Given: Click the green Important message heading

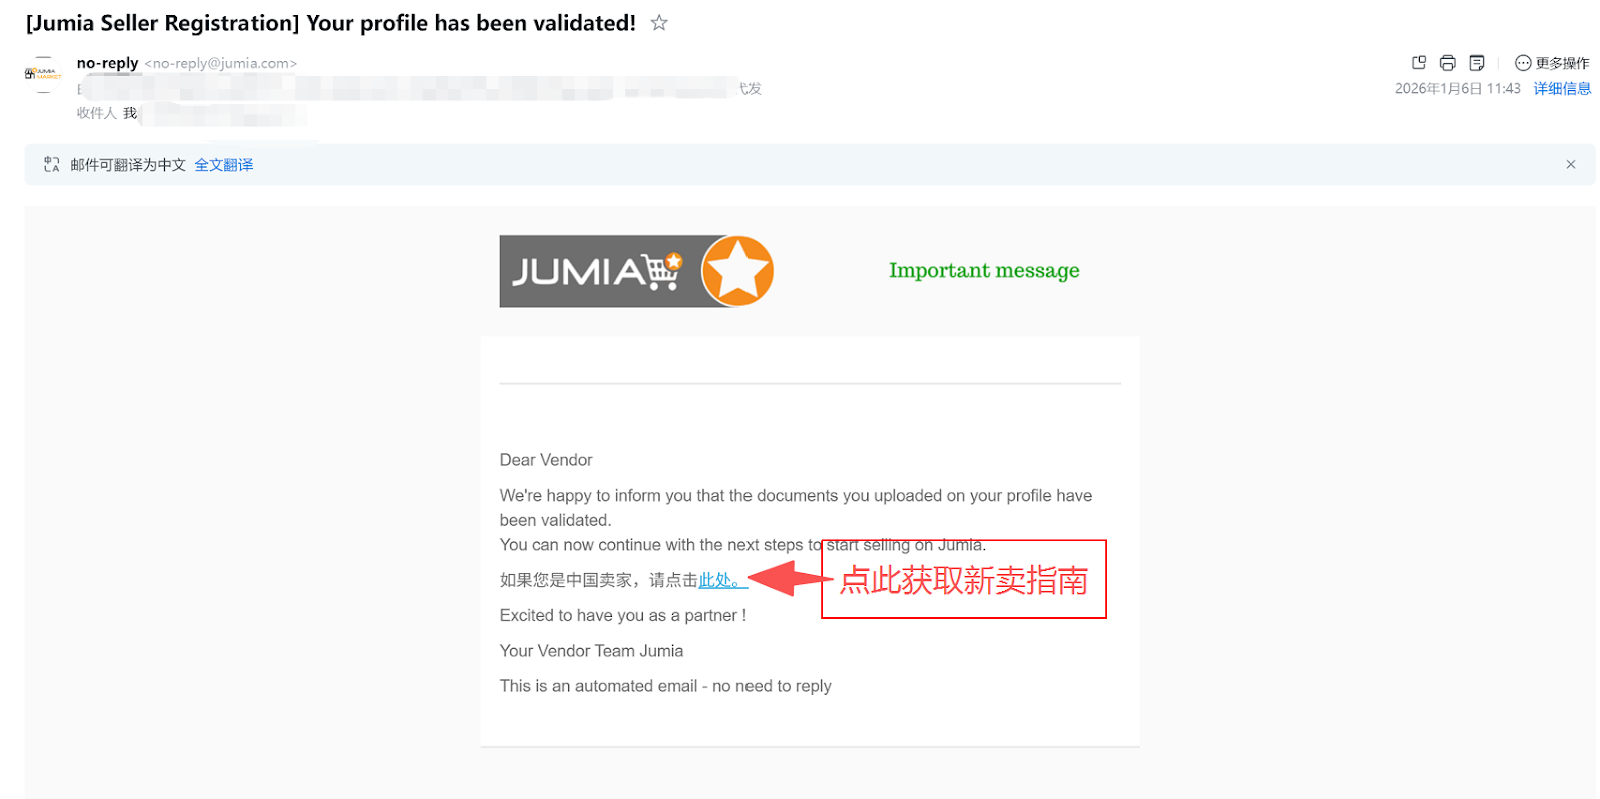Looking at the screenshot, I should (x=984, y=270).
